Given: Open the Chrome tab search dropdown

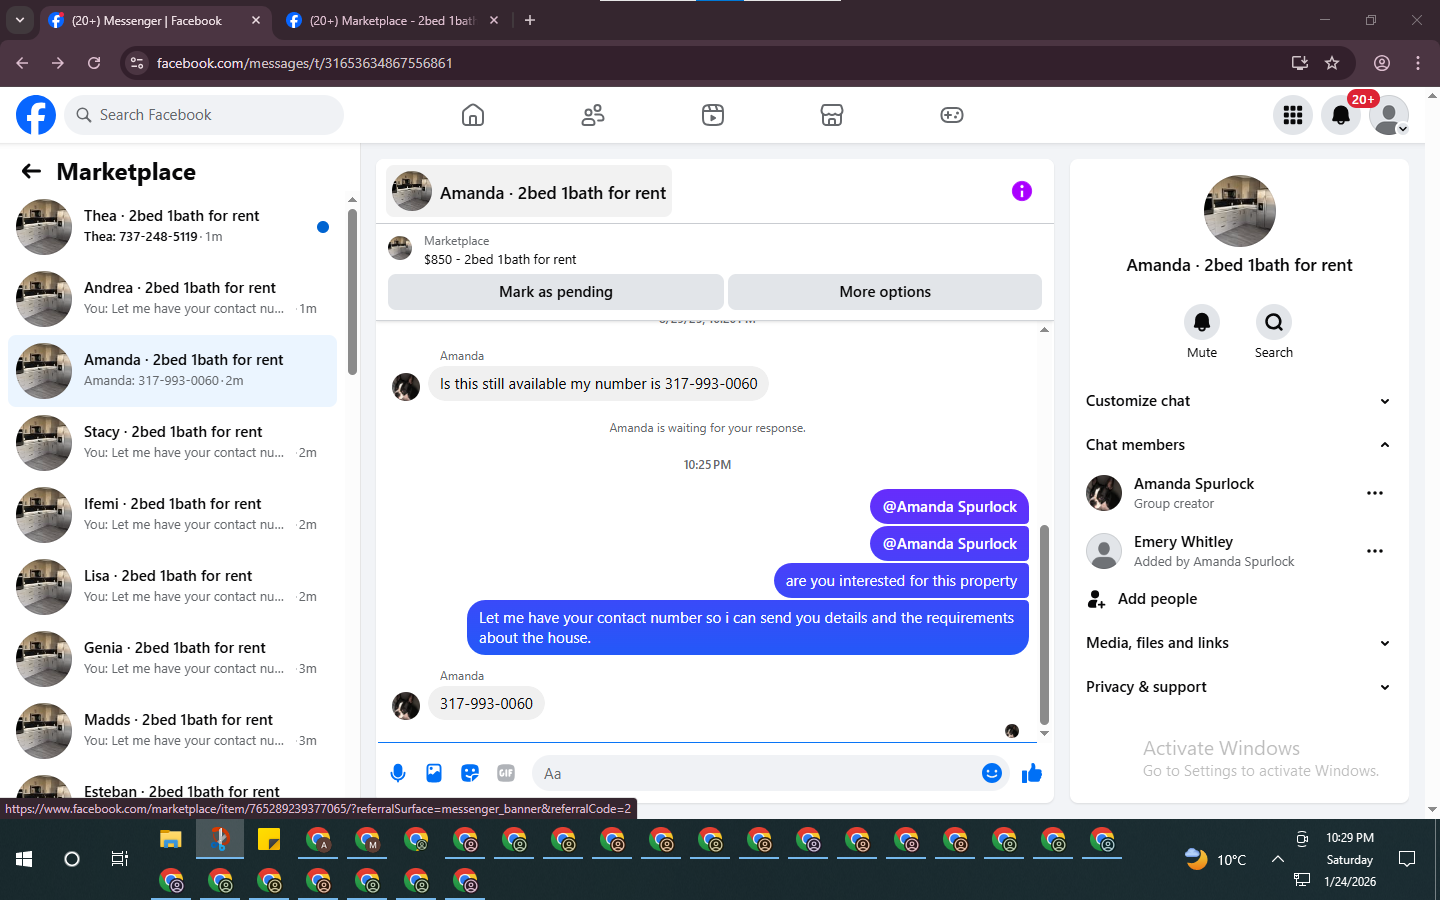Looking at the screenshot, I should [x=20, y=20].
